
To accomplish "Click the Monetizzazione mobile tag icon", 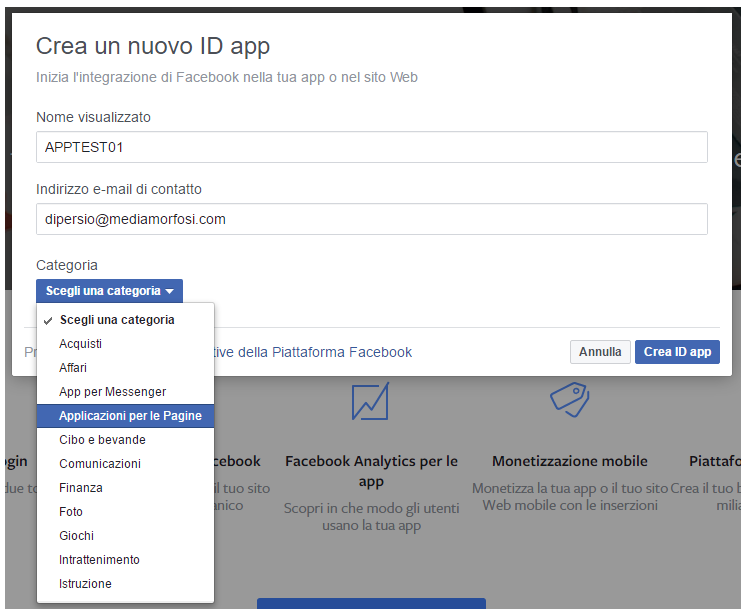I will 570,399.
